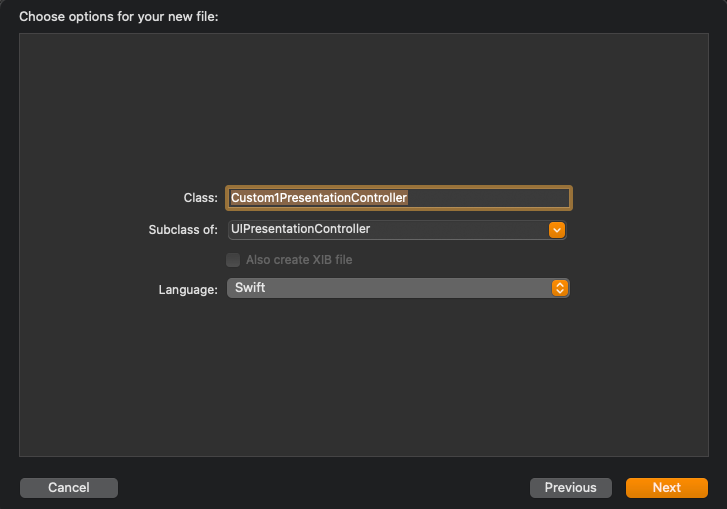The height and width of the screenshot is (509, 727).
Task: Click the orange Subclass dropdown arrow icon
Action: pyautogui.click(x=556, y=230)
